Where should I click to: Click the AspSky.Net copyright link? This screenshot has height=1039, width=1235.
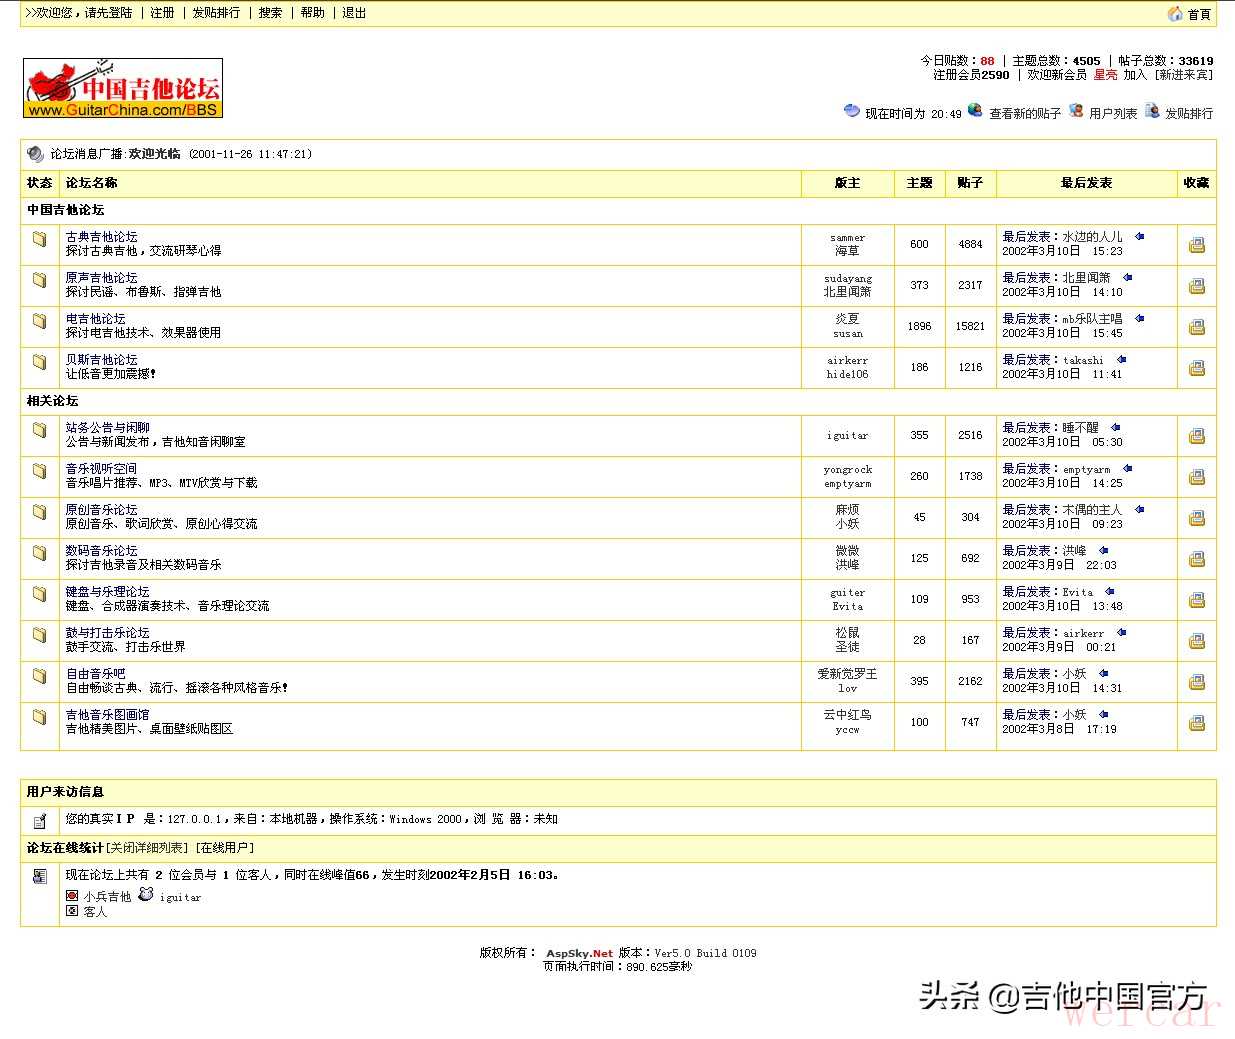click(x=579, y=954)
